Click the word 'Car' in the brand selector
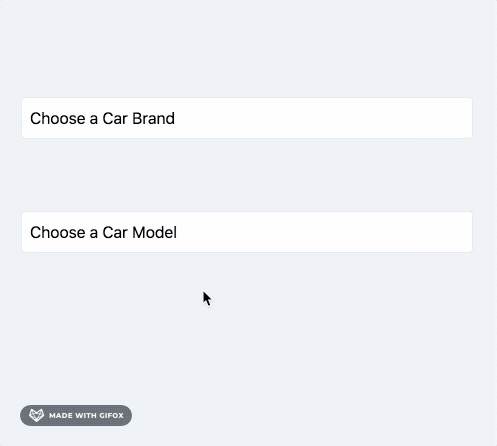The height and width of the screenshot is (446, 497). 115,118
